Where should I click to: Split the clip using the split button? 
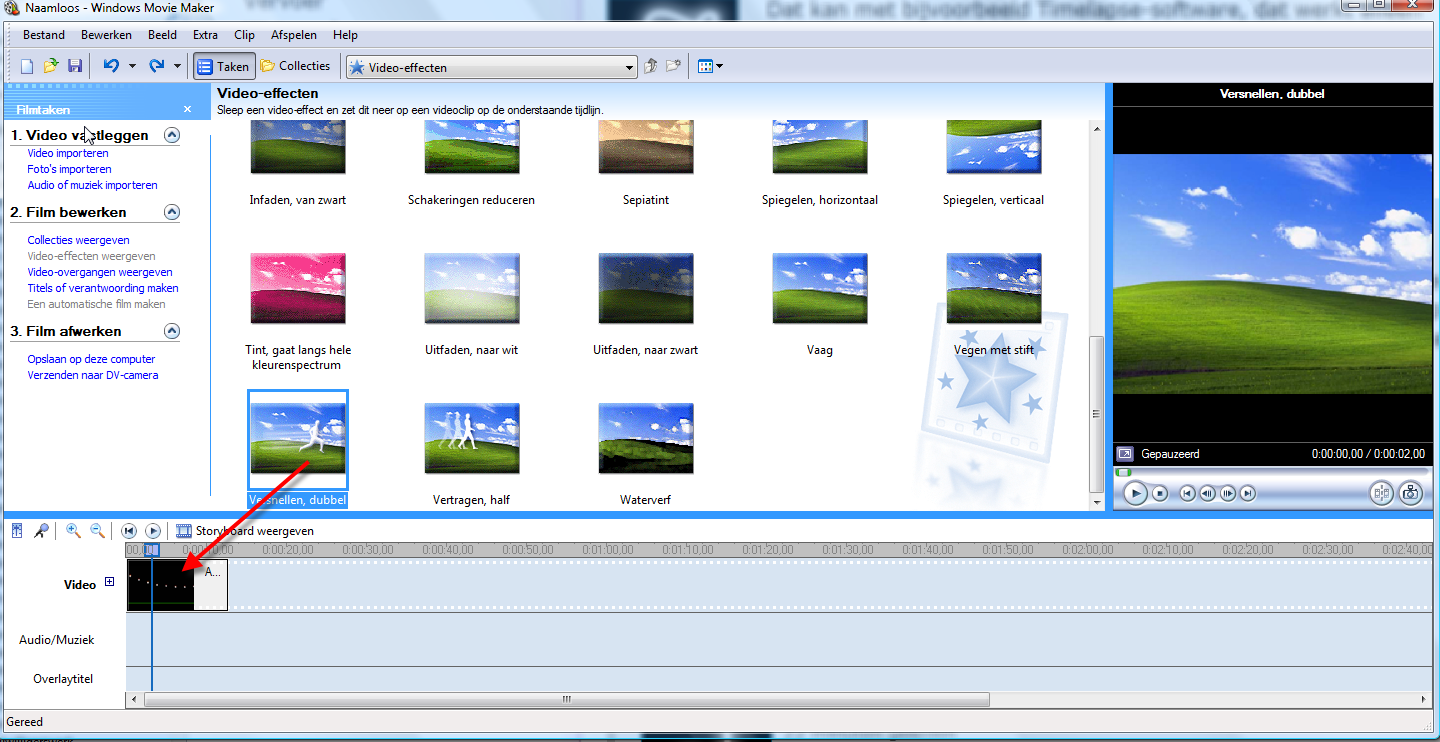pos(1381,493)
